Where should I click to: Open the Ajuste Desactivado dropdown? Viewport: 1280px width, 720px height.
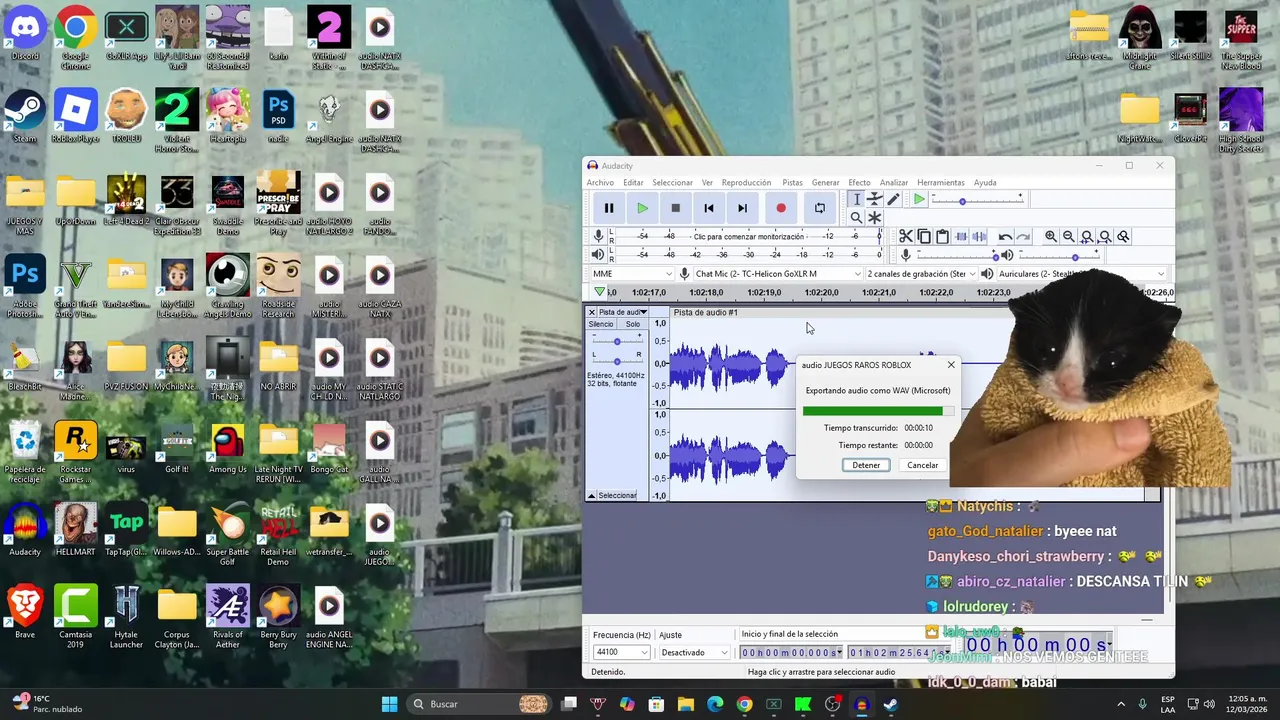click(x=694, y=652)
